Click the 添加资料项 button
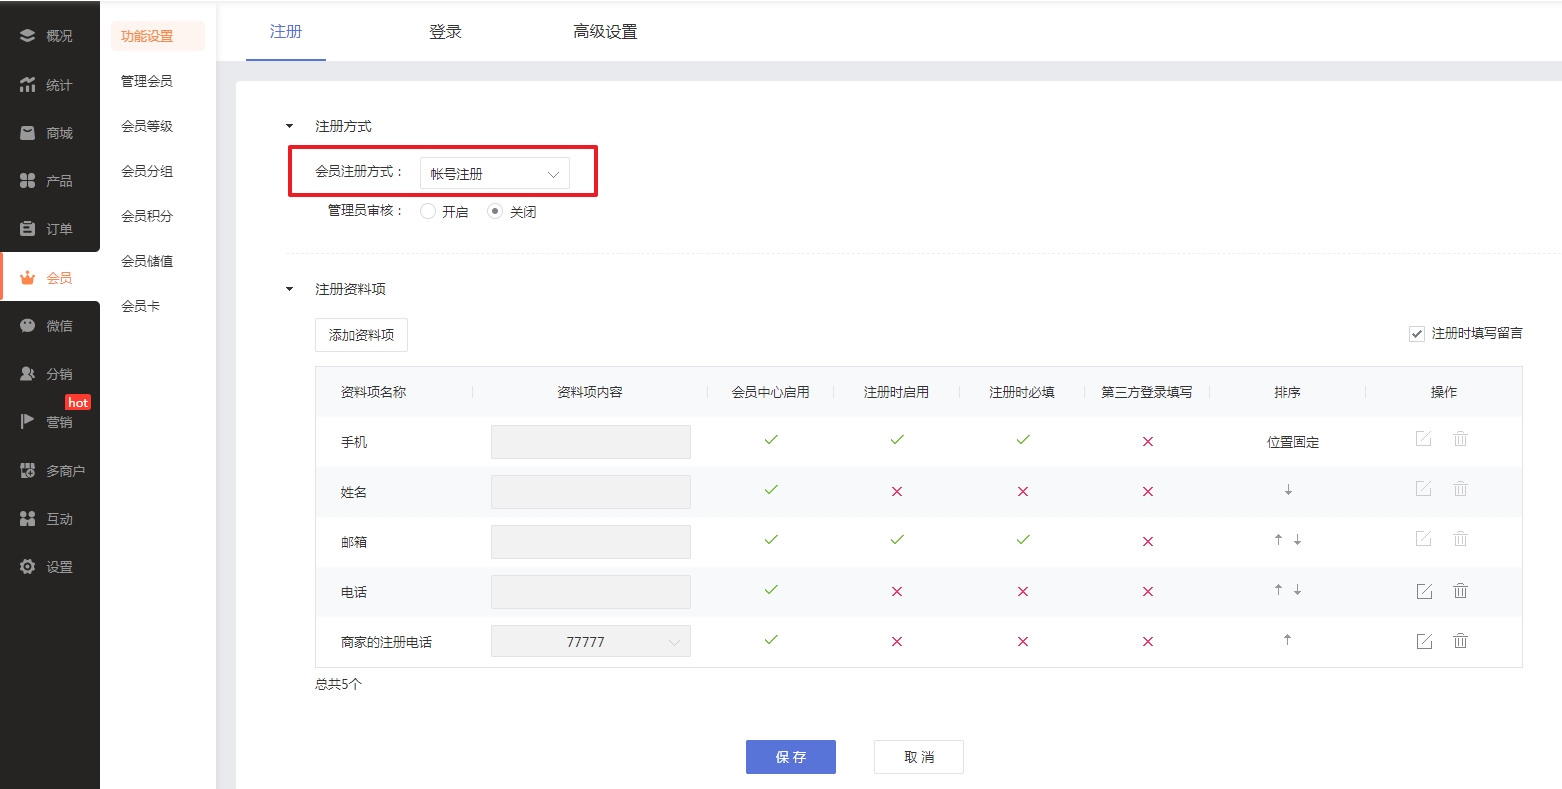1562x789 pixels. [x=361, y=335]
